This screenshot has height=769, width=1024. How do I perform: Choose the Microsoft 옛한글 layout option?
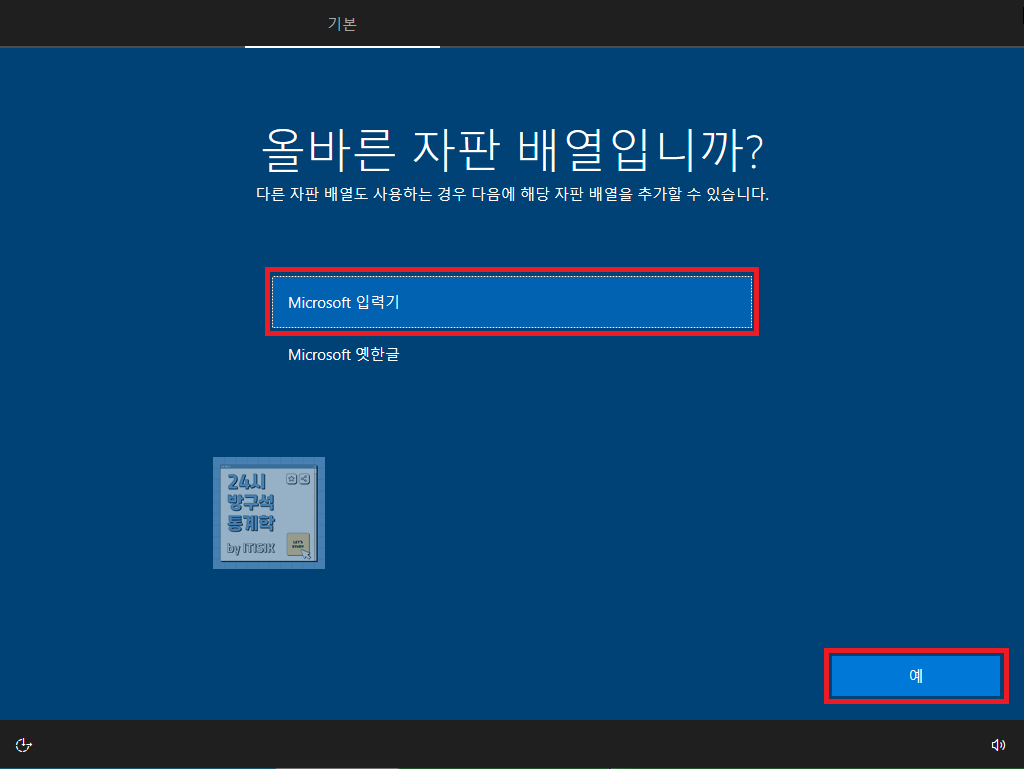511,354
